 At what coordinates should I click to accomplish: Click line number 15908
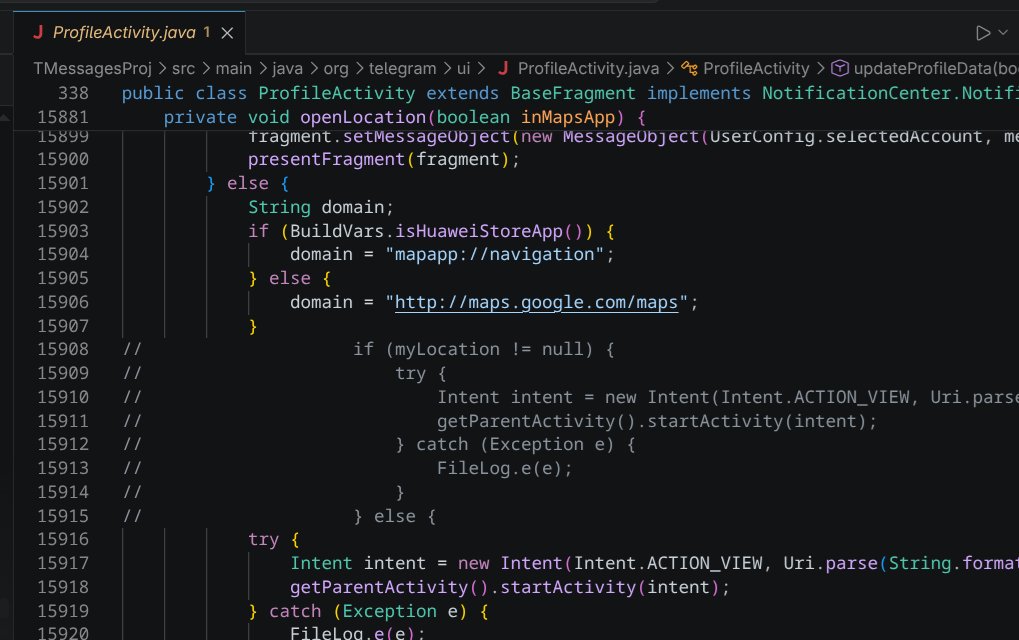(63, 350)
